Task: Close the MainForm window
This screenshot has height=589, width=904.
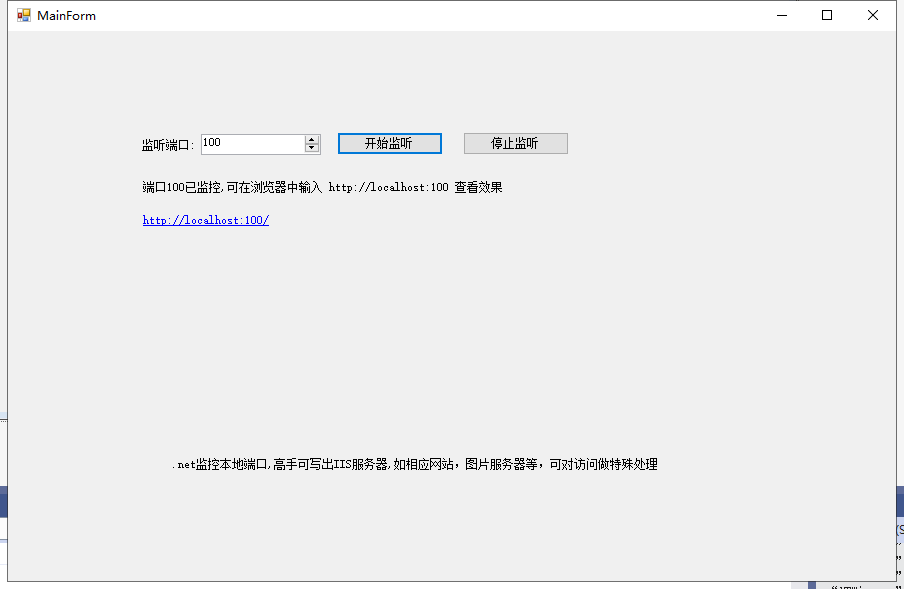Action: click(872, 16)
